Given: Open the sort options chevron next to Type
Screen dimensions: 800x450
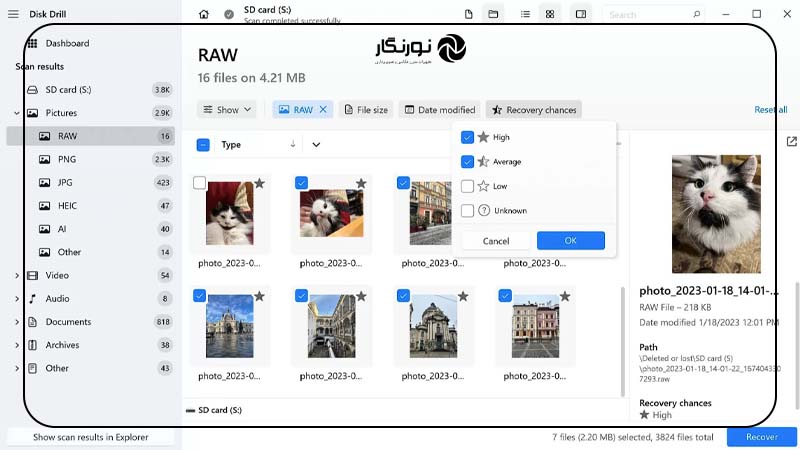Looking at the screenshot, I should tap(316, 145).
